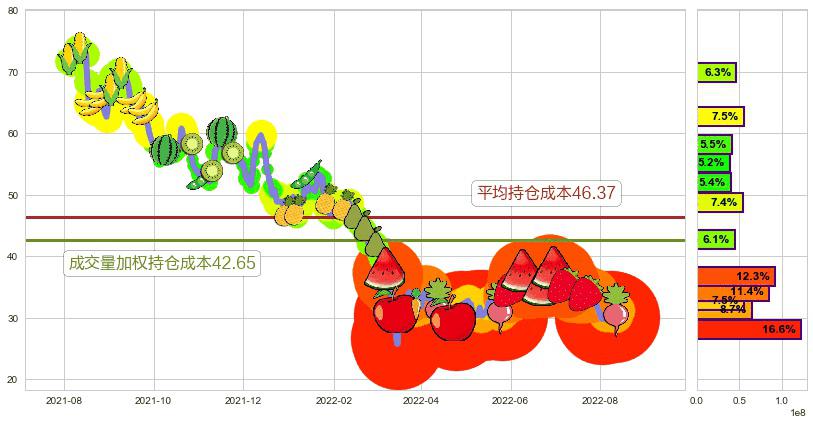
Task: Click the 平均持仓成本46.37 annotation label
Action: [x=545, y=193]
